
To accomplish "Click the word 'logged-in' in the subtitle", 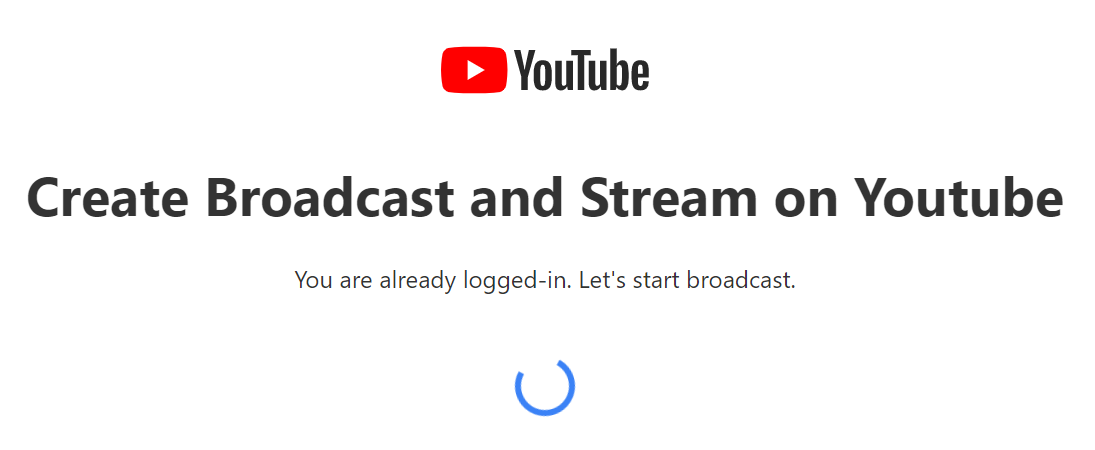I will [515, 282].
